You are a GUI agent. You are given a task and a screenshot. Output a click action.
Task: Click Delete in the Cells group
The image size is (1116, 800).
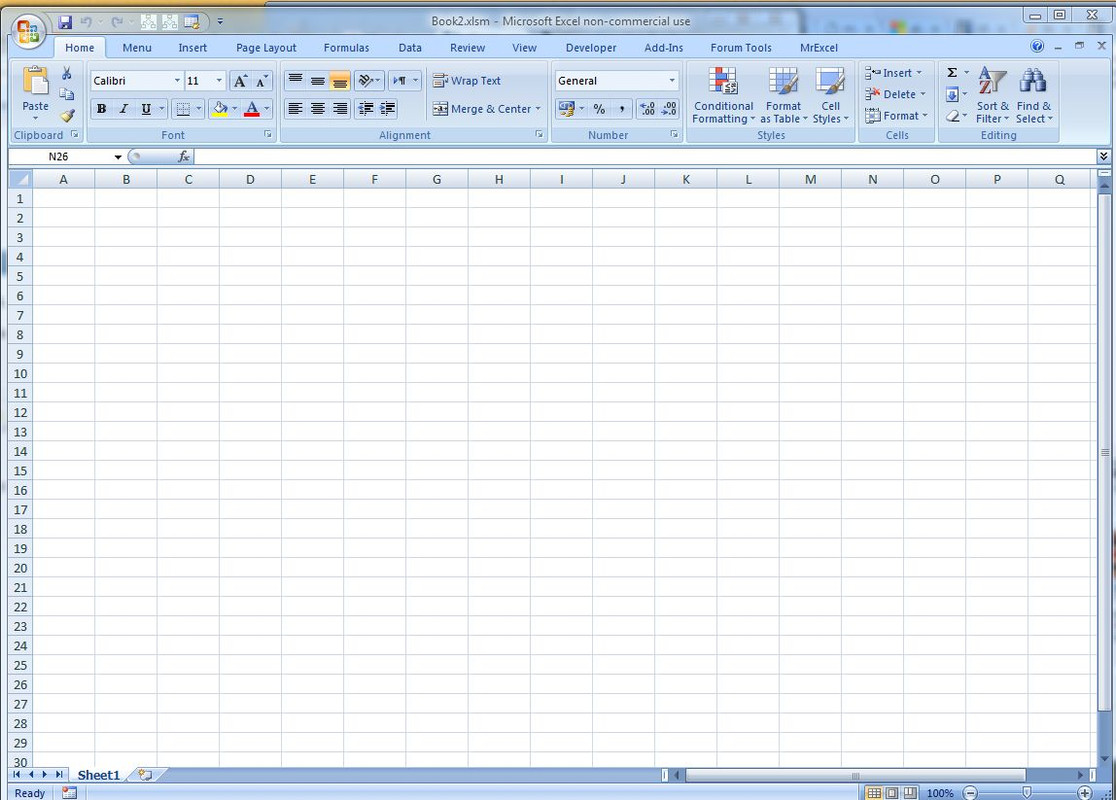(895, 94)
